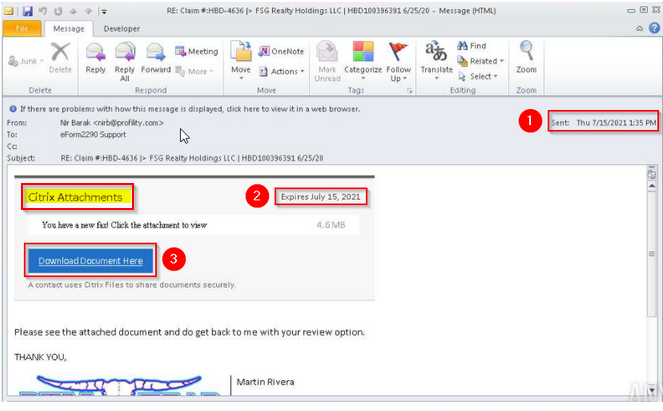Click the Meeting reply icon
This screenshot has width=663, height=411.
point(197,51)
